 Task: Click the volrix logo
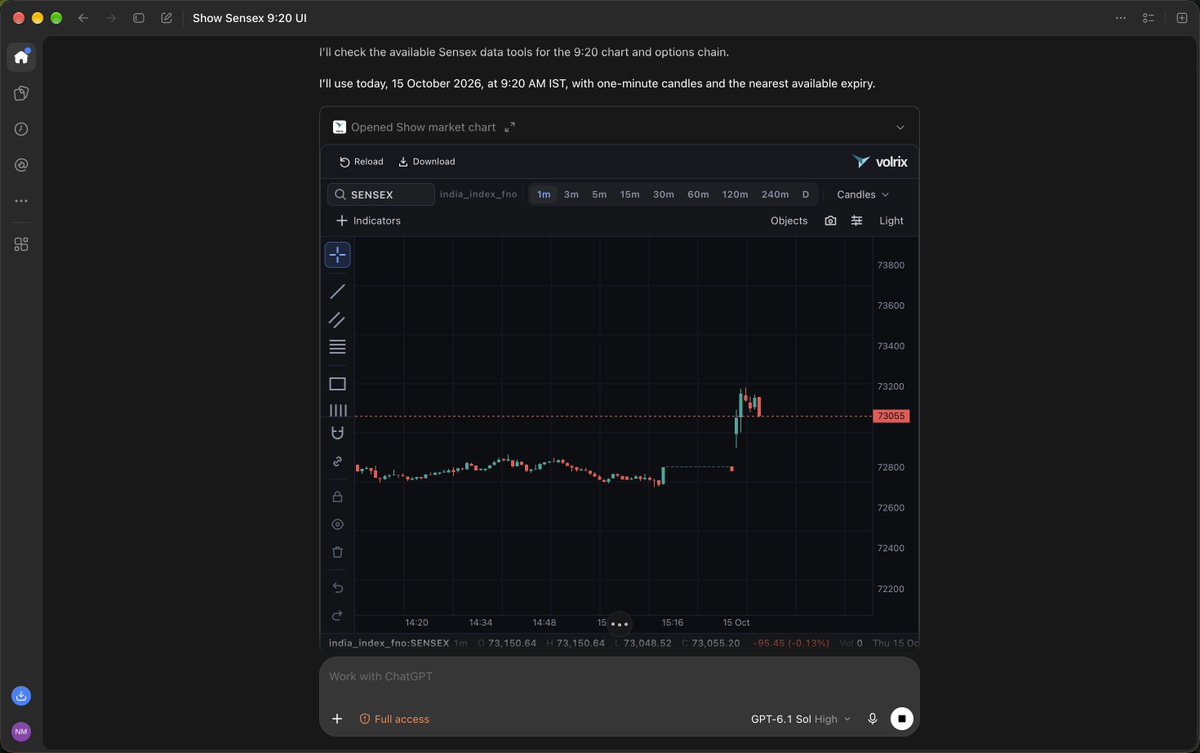pos(881,161)
